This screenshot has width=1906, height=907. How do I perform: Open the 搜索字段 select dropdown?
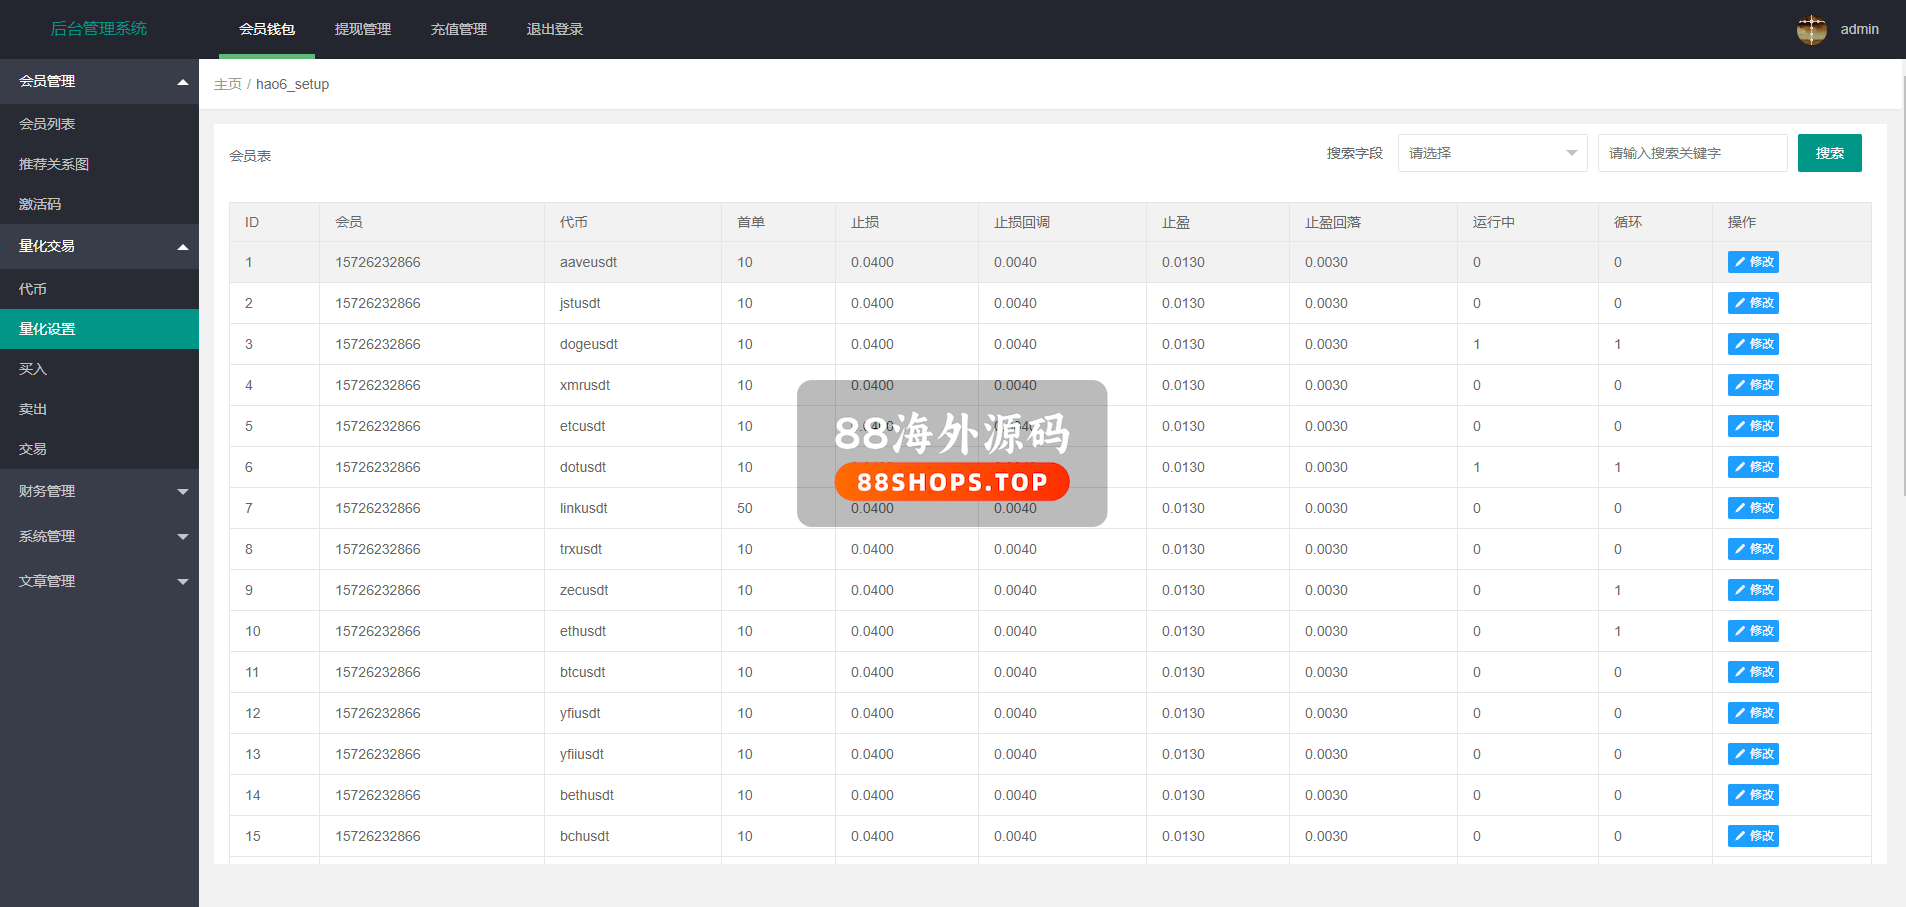[1491, 153]
